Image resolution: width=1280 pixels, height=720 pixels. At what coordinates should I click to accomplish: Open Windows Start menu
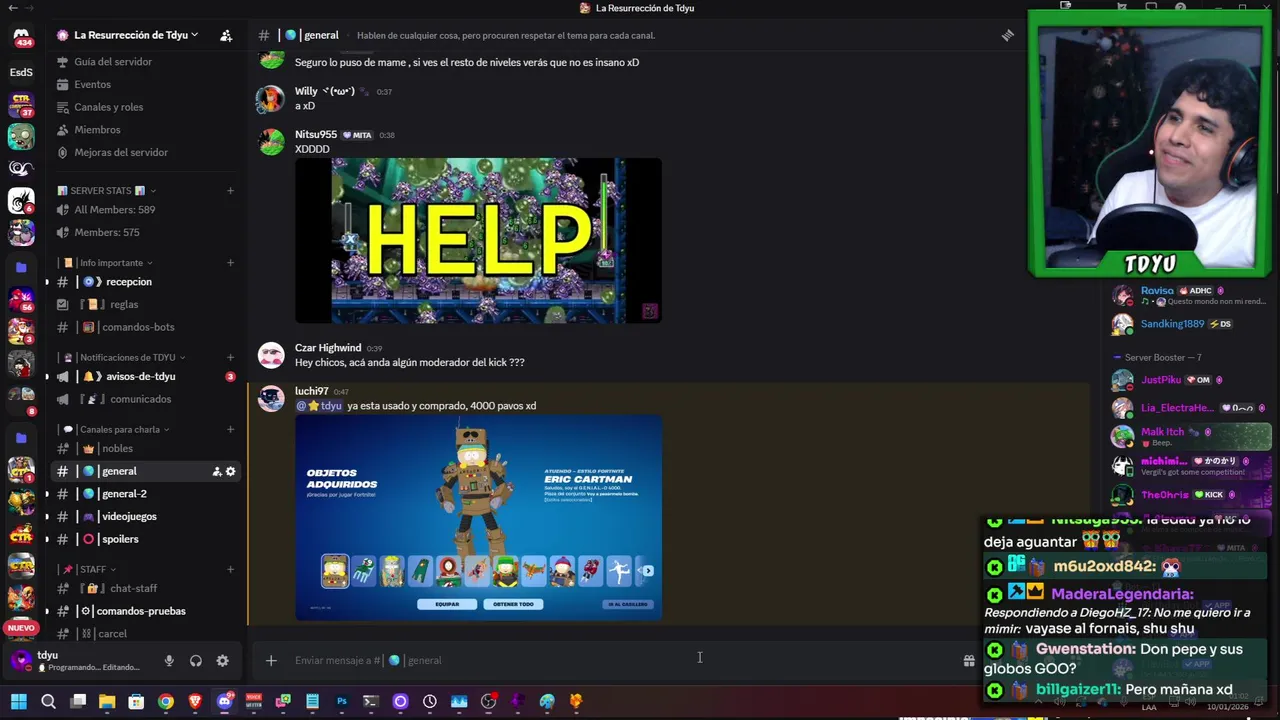pyautogui.click(x=19, y=701)
